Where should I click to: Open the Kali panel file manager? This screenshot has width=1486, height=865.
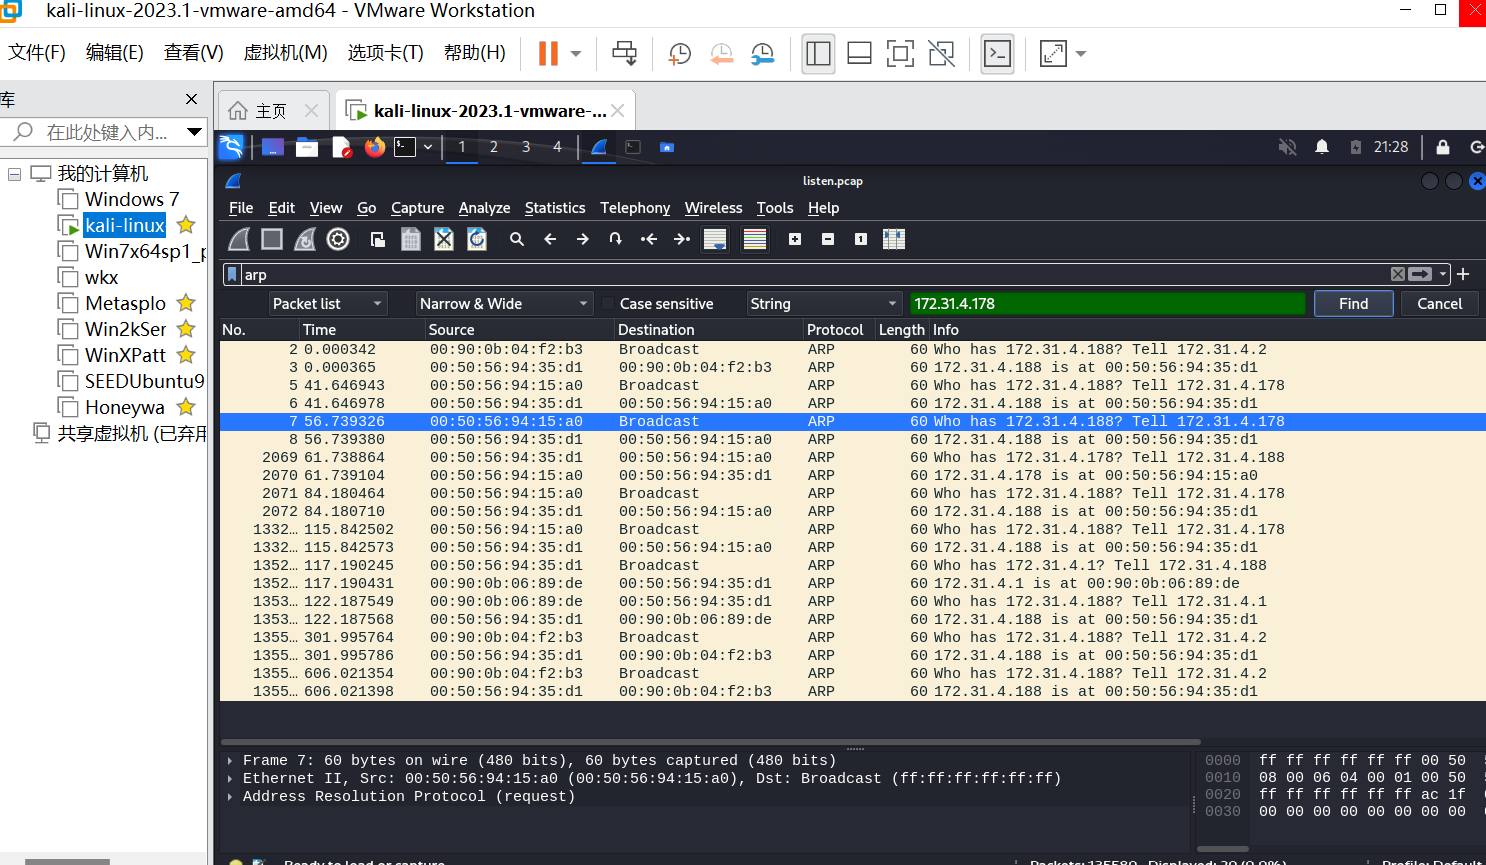tap(307, 147)
